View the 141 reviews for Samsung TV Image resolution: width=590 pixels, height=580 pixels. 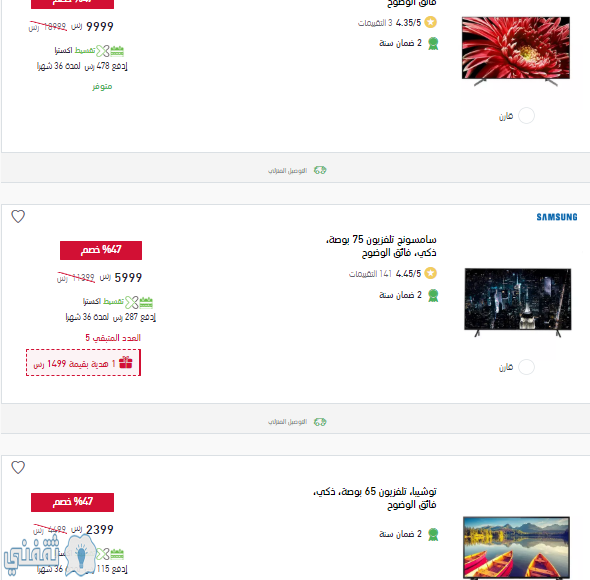(x=370, y=274)
